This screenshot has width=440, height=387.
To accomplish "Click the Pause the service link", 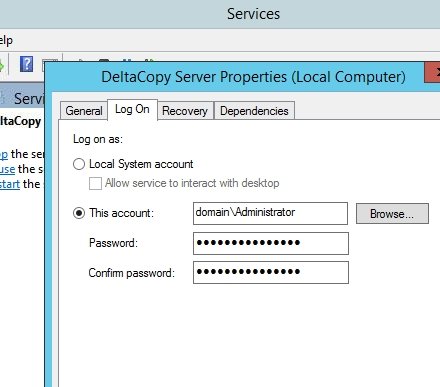I will point(7,169).
